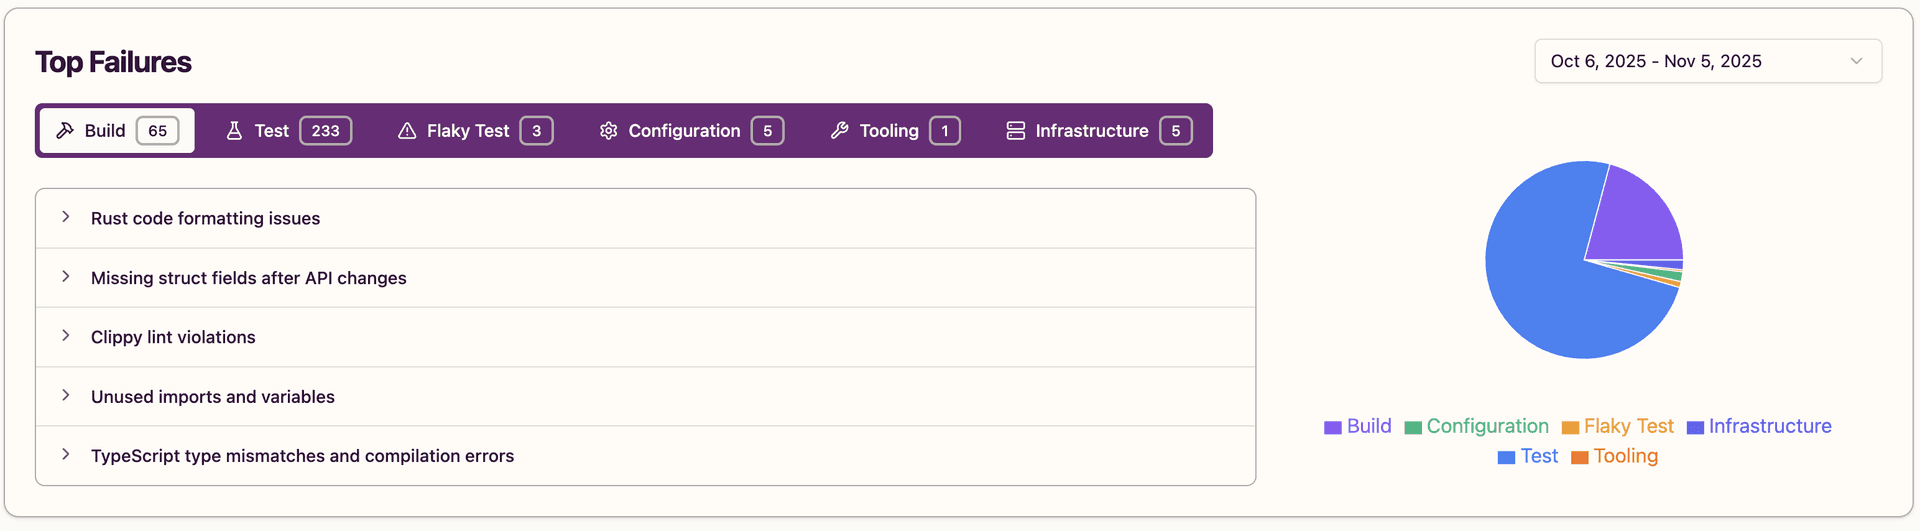Image resolution: width=1920 pixels, height=531 pixels.
Task: Expand Clippy lint violations chevron
Action: pyautogui.click(x=66, y=336)
